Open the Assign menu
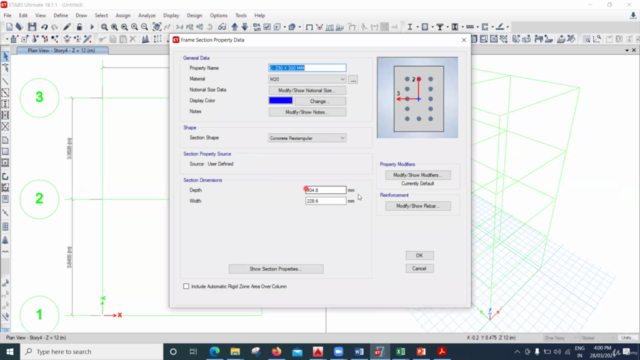640x360 pixels. pos(123,16)
